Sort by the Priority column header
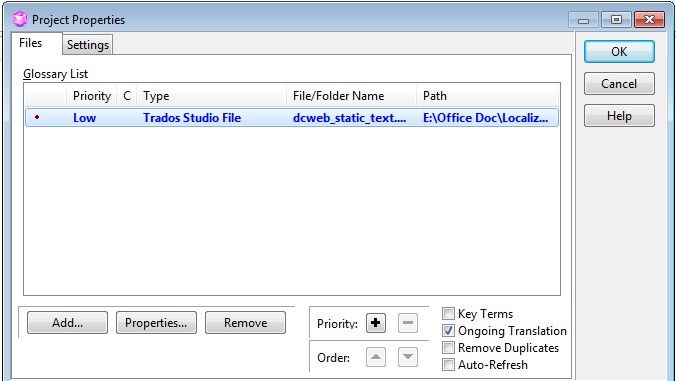The height and width of the screenshot is (381, 676). point(92,96)
